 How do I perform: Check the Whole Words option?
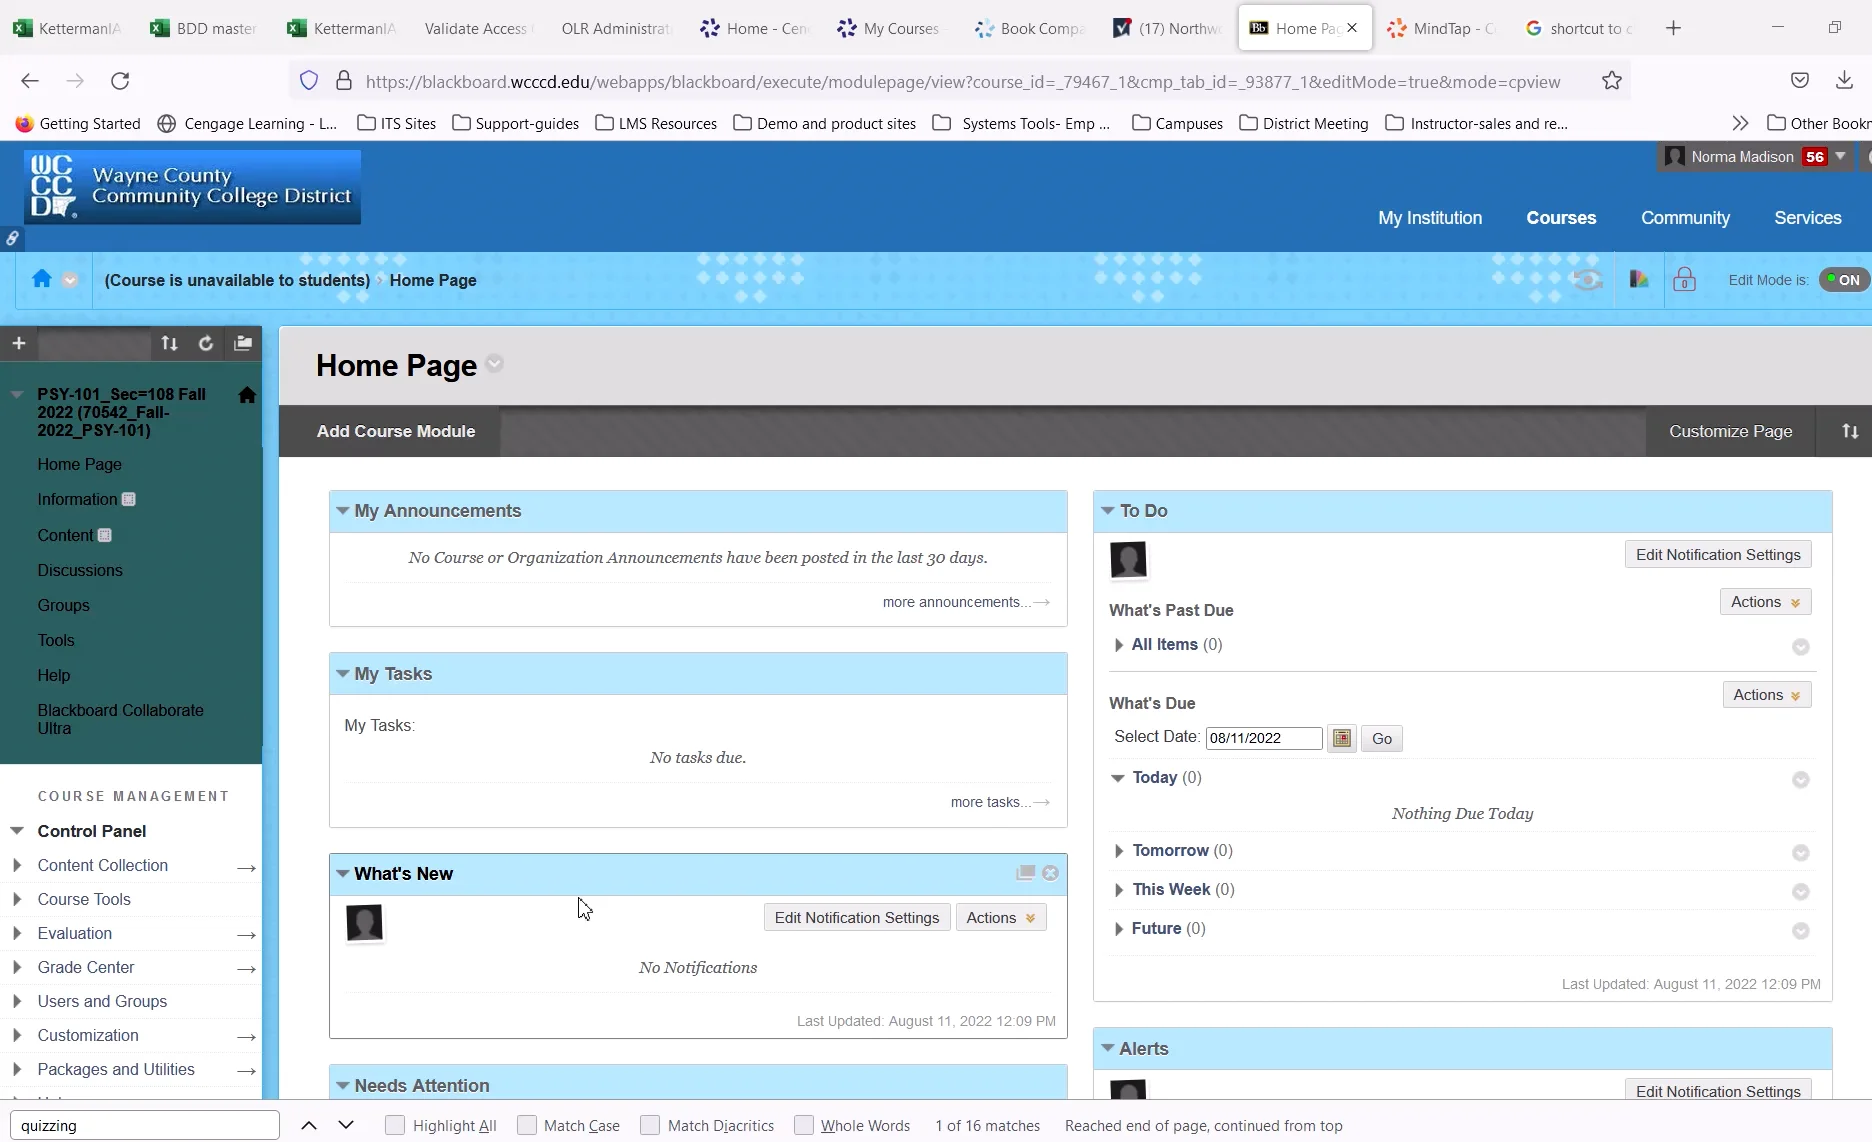click(x=804, y=1125)
